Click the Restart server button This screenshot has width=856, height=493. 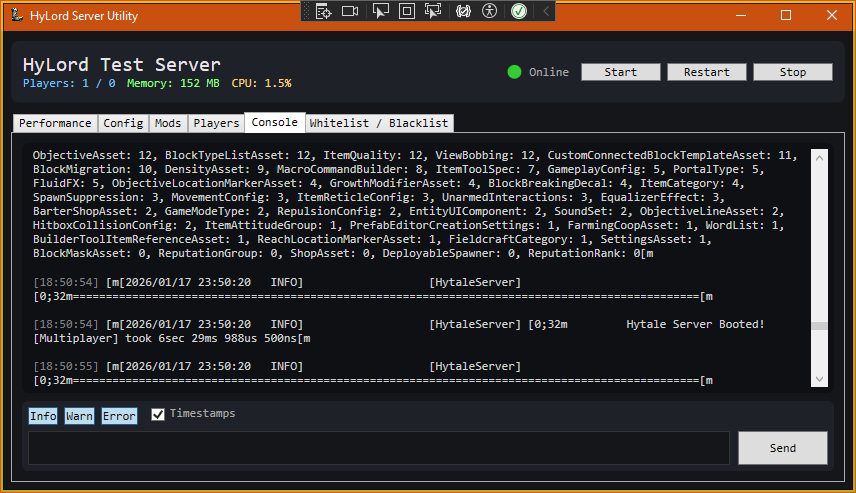click(x=706, y=72)
